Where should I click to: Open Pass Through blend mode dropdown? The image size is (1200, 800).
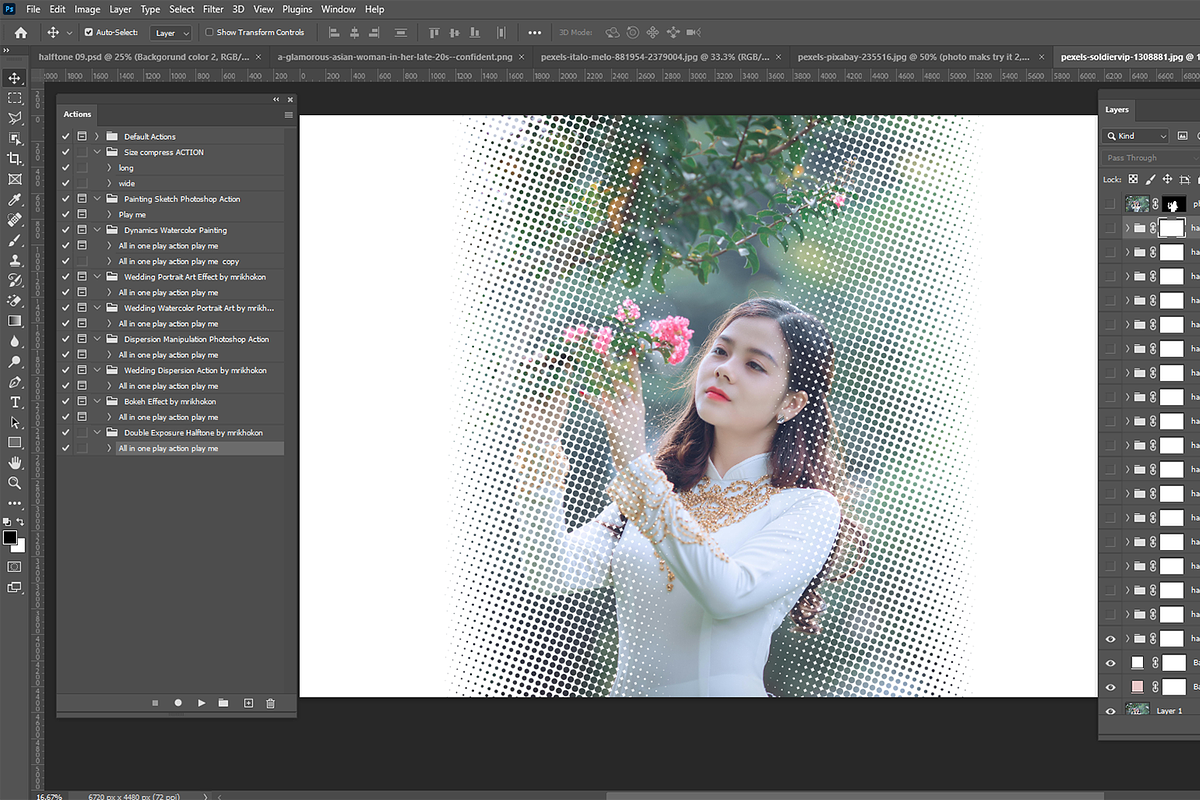1150,158
